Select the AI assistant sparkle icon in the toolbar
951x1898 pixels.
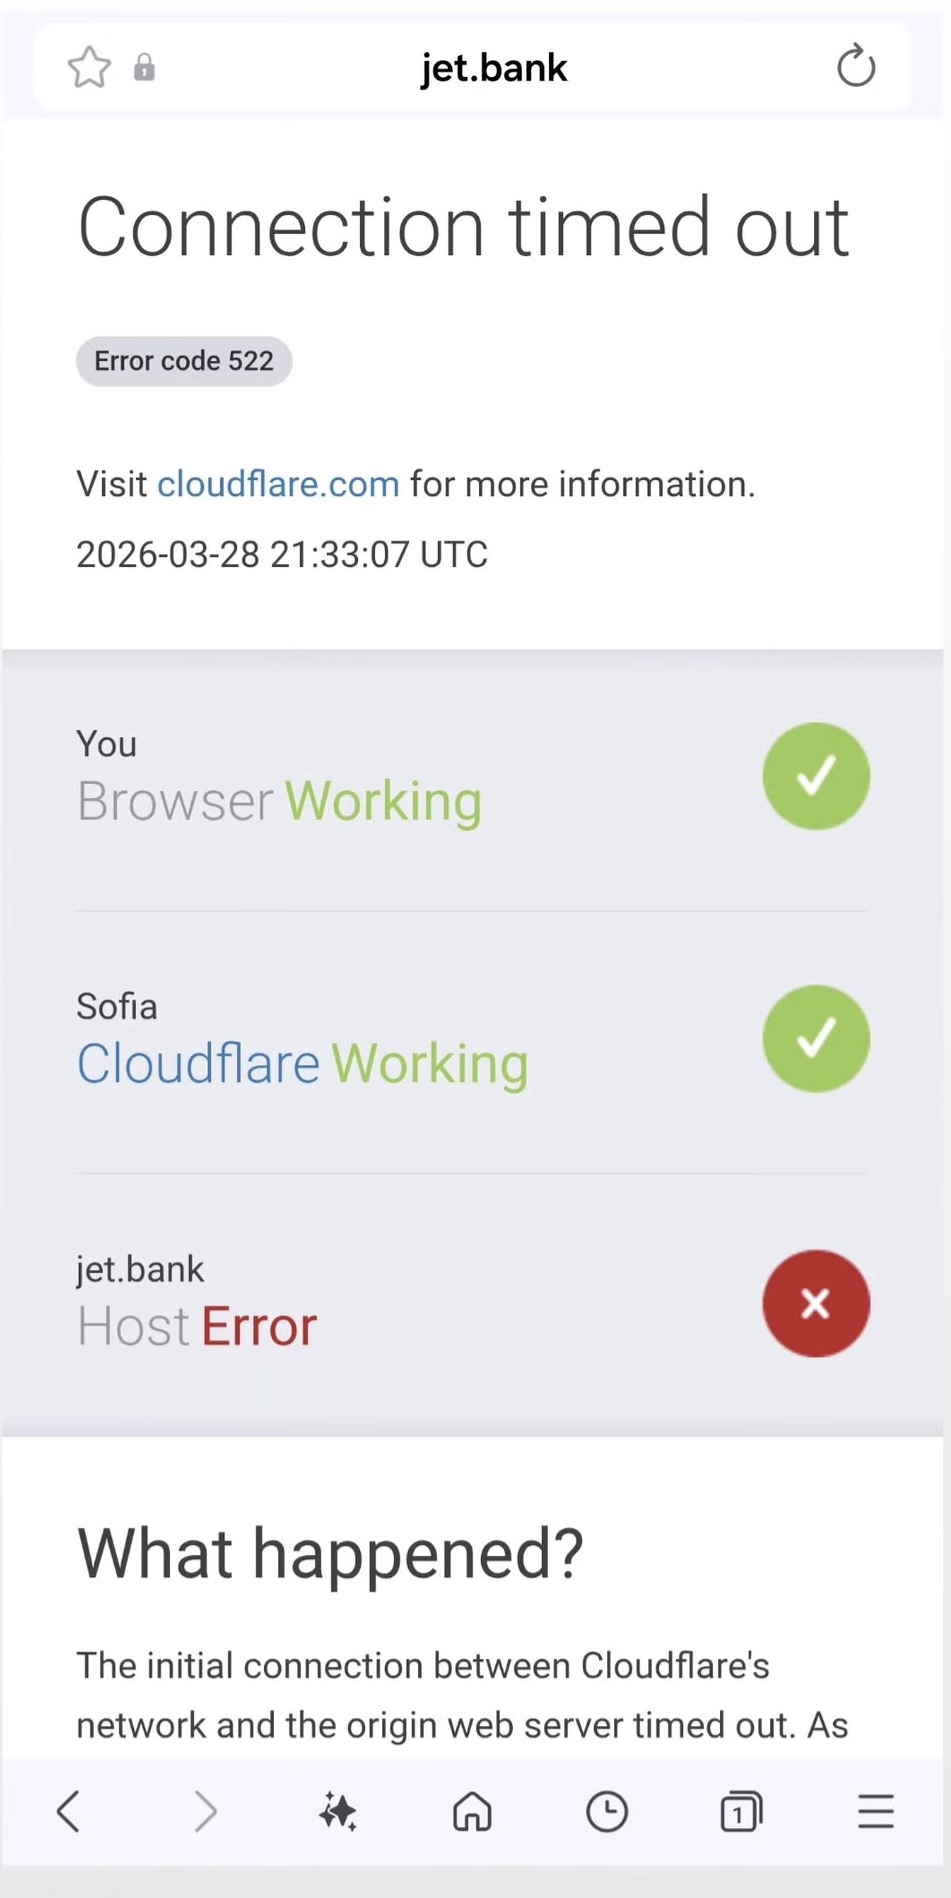339,1812
